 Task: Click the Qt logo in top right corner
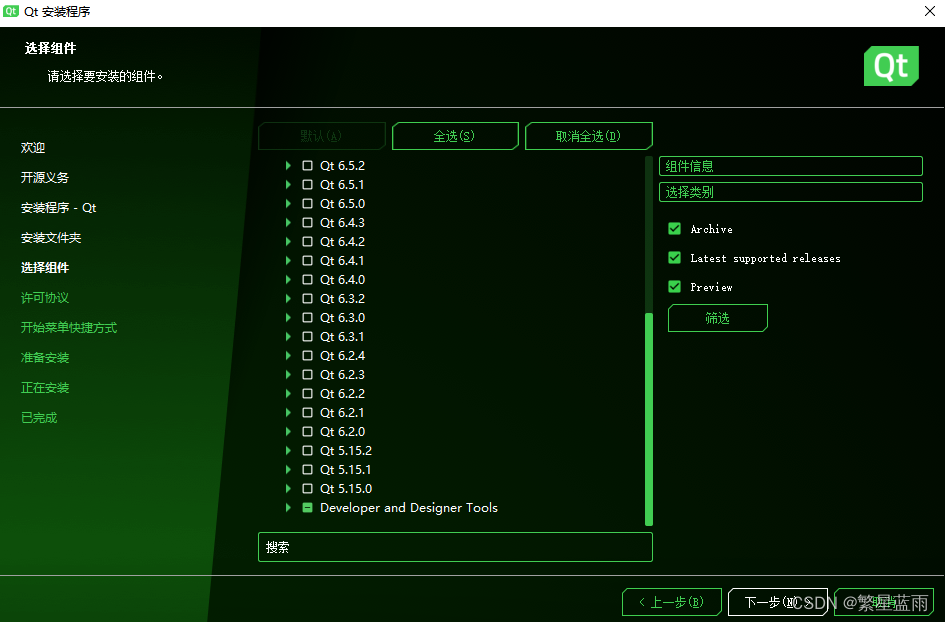[890, 66]
